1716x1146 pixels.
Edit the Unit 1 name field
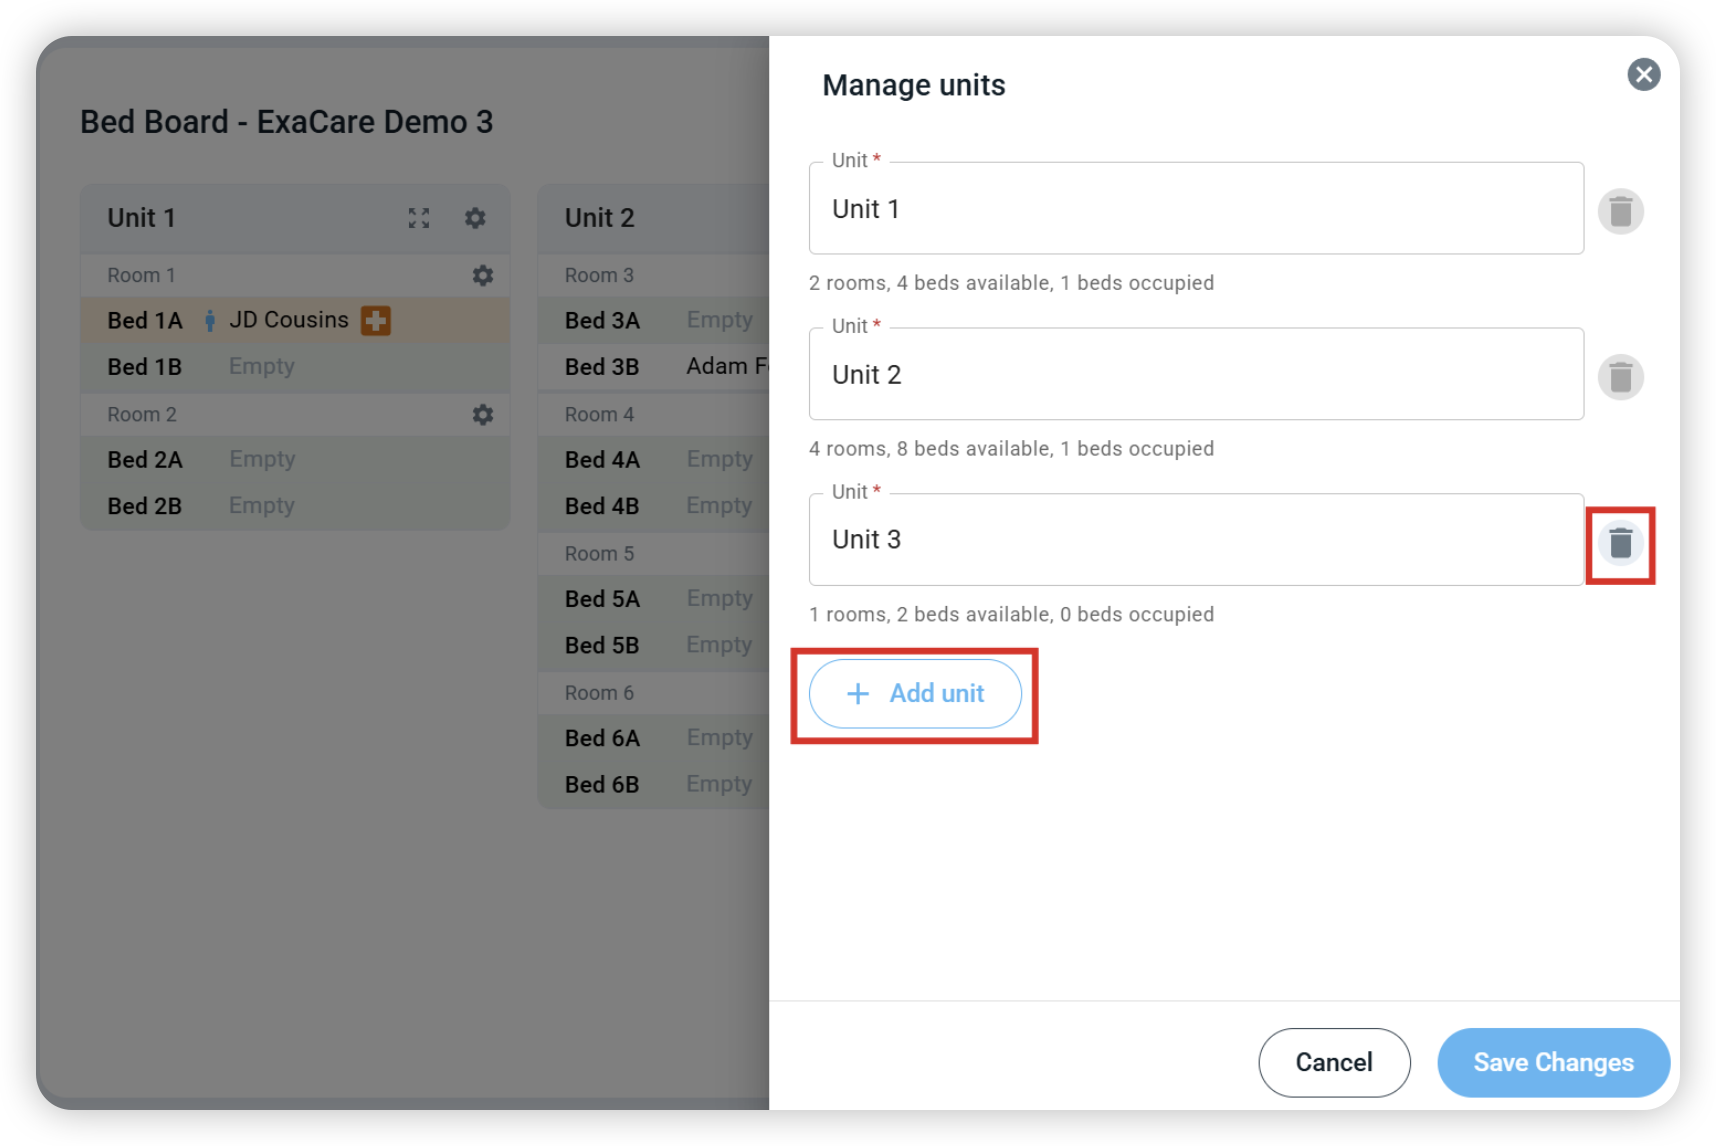[x=1196, y=208]
